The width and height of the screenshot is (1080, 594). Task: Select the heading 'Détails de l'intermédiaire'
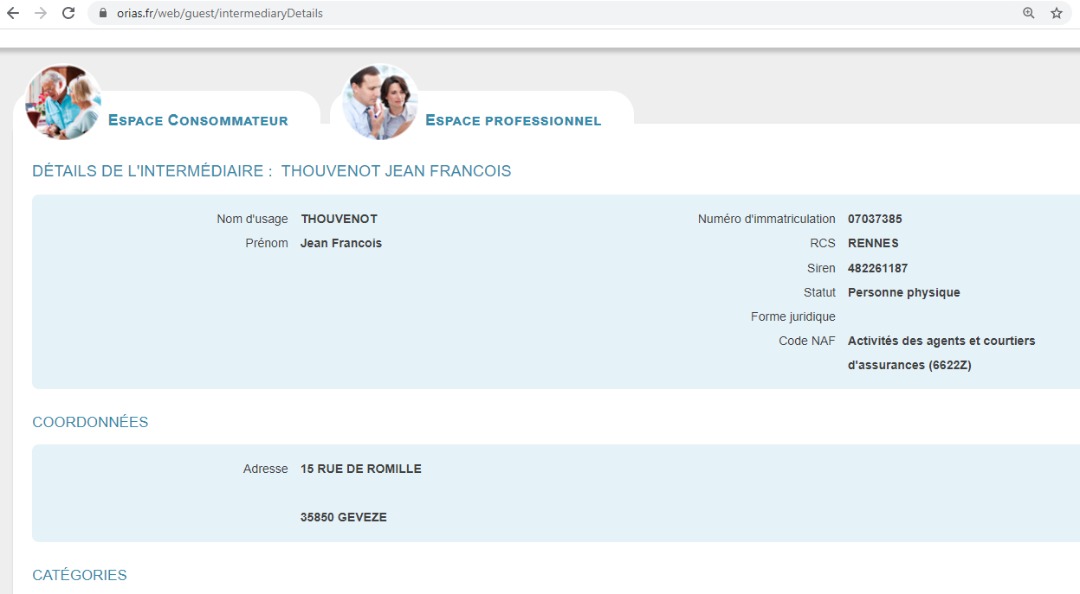pos(152,171)
